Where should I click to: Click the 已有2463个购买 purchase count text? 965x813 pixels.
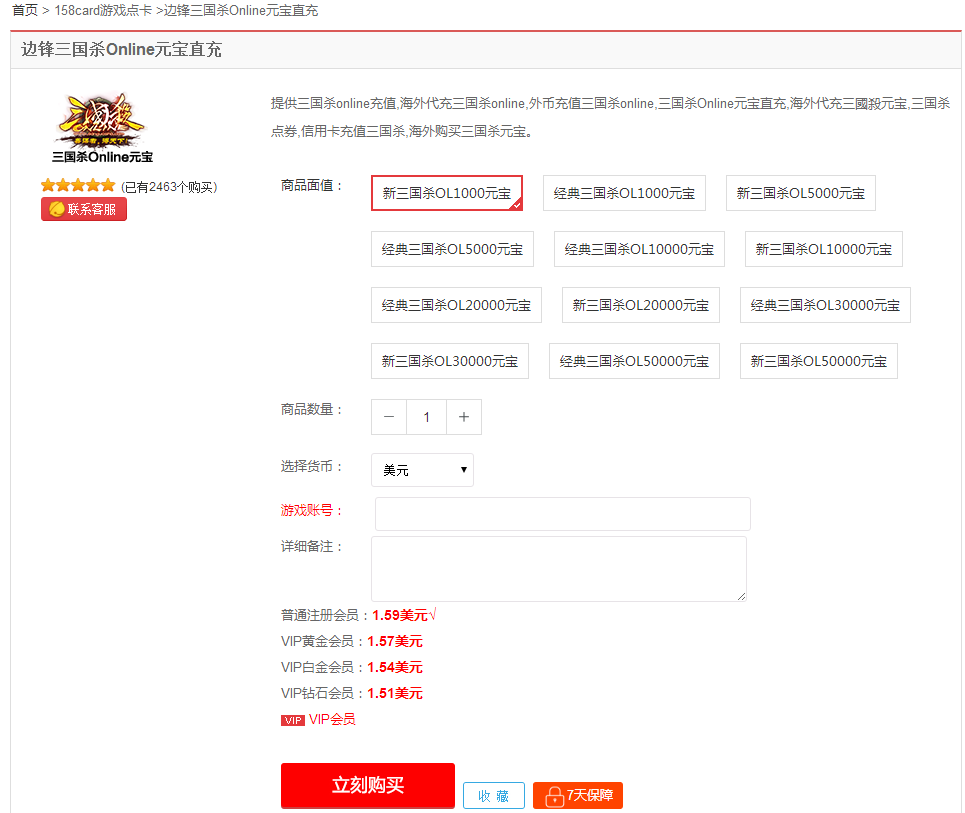(x=169, y=187)
